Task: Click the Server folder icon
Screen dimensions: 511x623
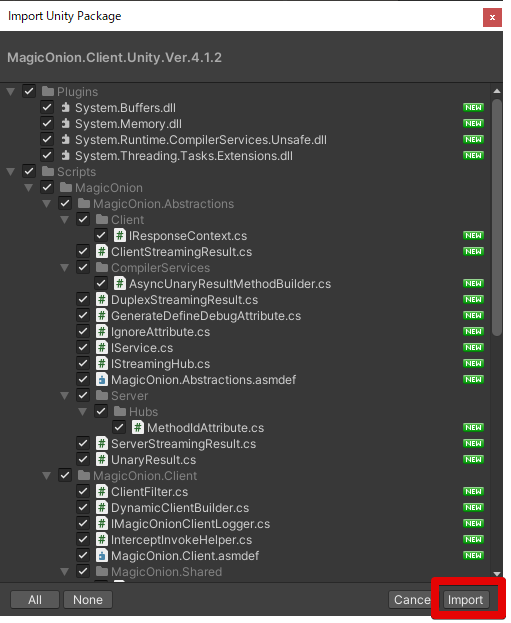Action: [x=102, y=396]
